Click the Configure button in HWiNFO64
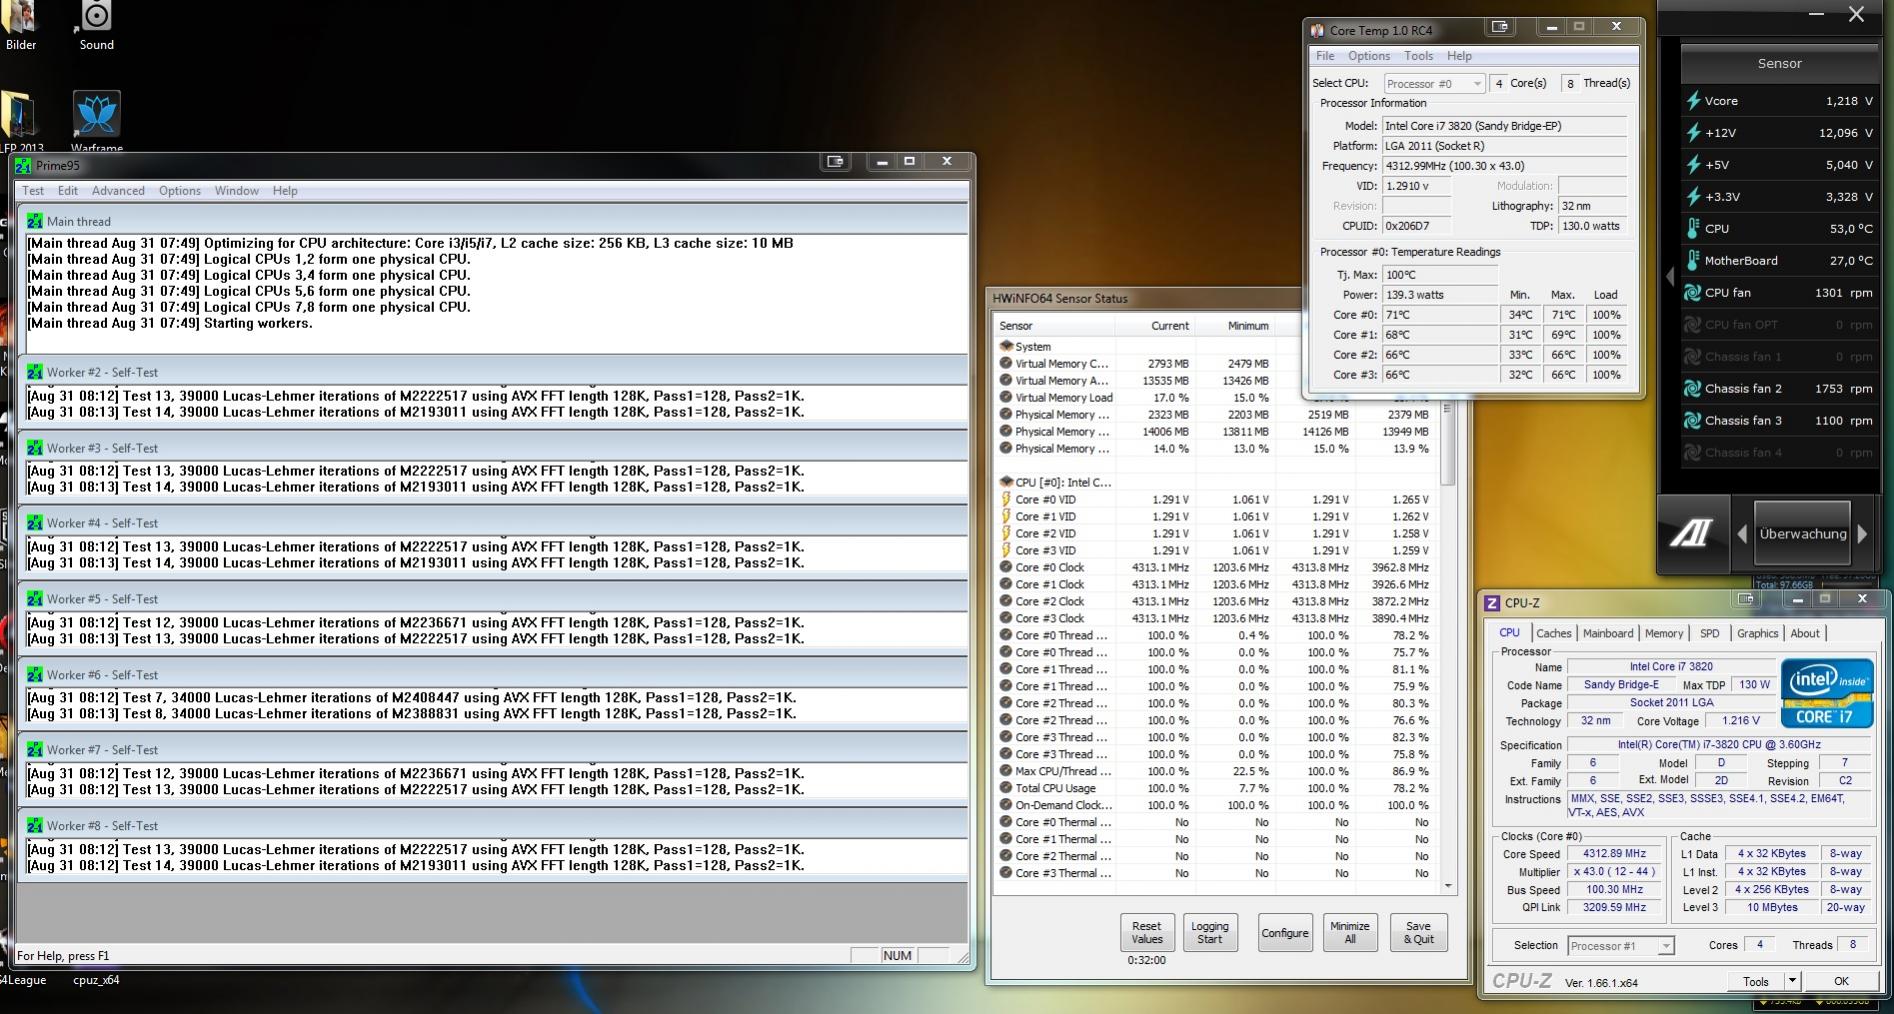The width and height of the screenshot is (1894, 1014). click(x=1285, y=932)
